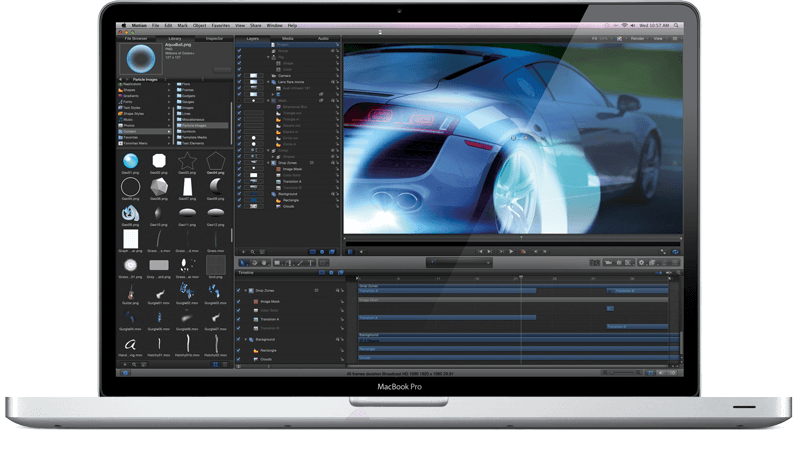The height and width of the screenshot is (460, 800).
Task: Select the rectangle Mask tool
Action: [x=323, y=263]
